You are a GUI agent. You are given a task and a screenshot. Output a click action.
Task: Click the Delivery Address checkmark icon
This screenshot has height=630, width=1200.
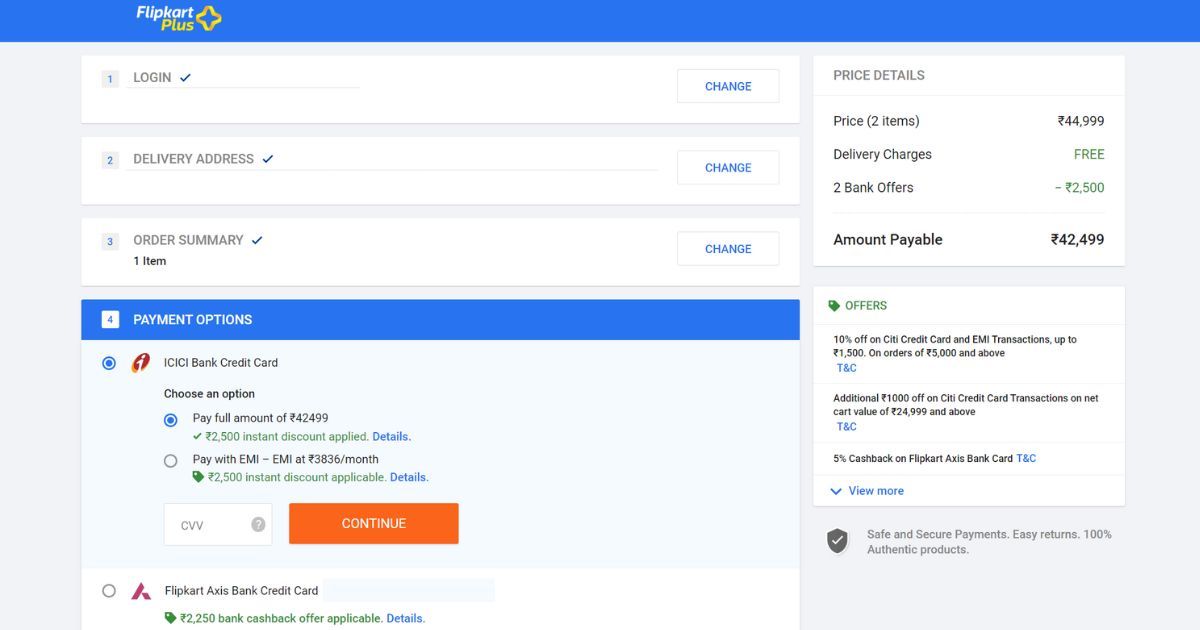(267, 159)
